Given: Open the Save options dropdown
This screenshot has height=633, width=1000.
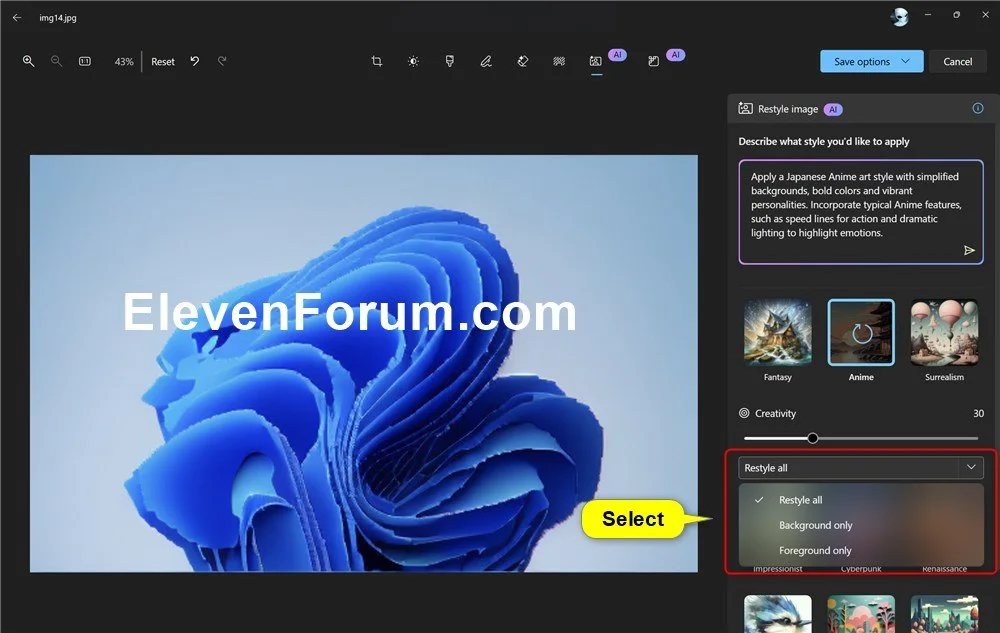Looking at the screenshot, I should pyautogui.click(x=871, y=61).
